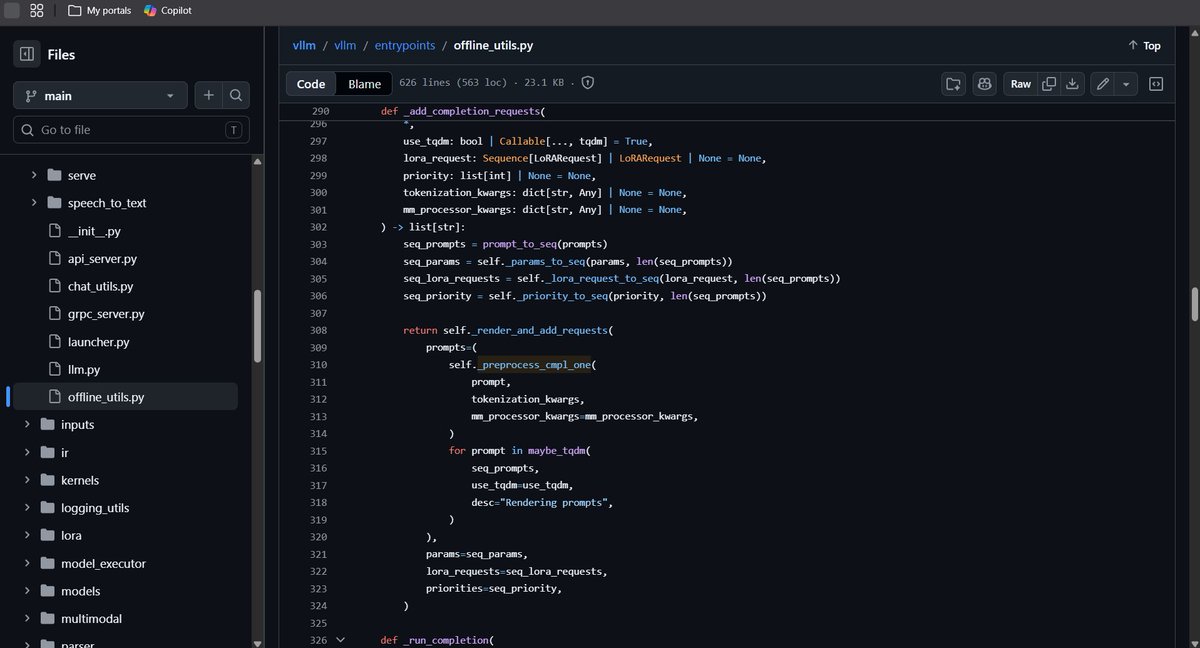Expand the logging_utils folder
The height and width of the screenshot is (648, 1200).
[27, 508]
